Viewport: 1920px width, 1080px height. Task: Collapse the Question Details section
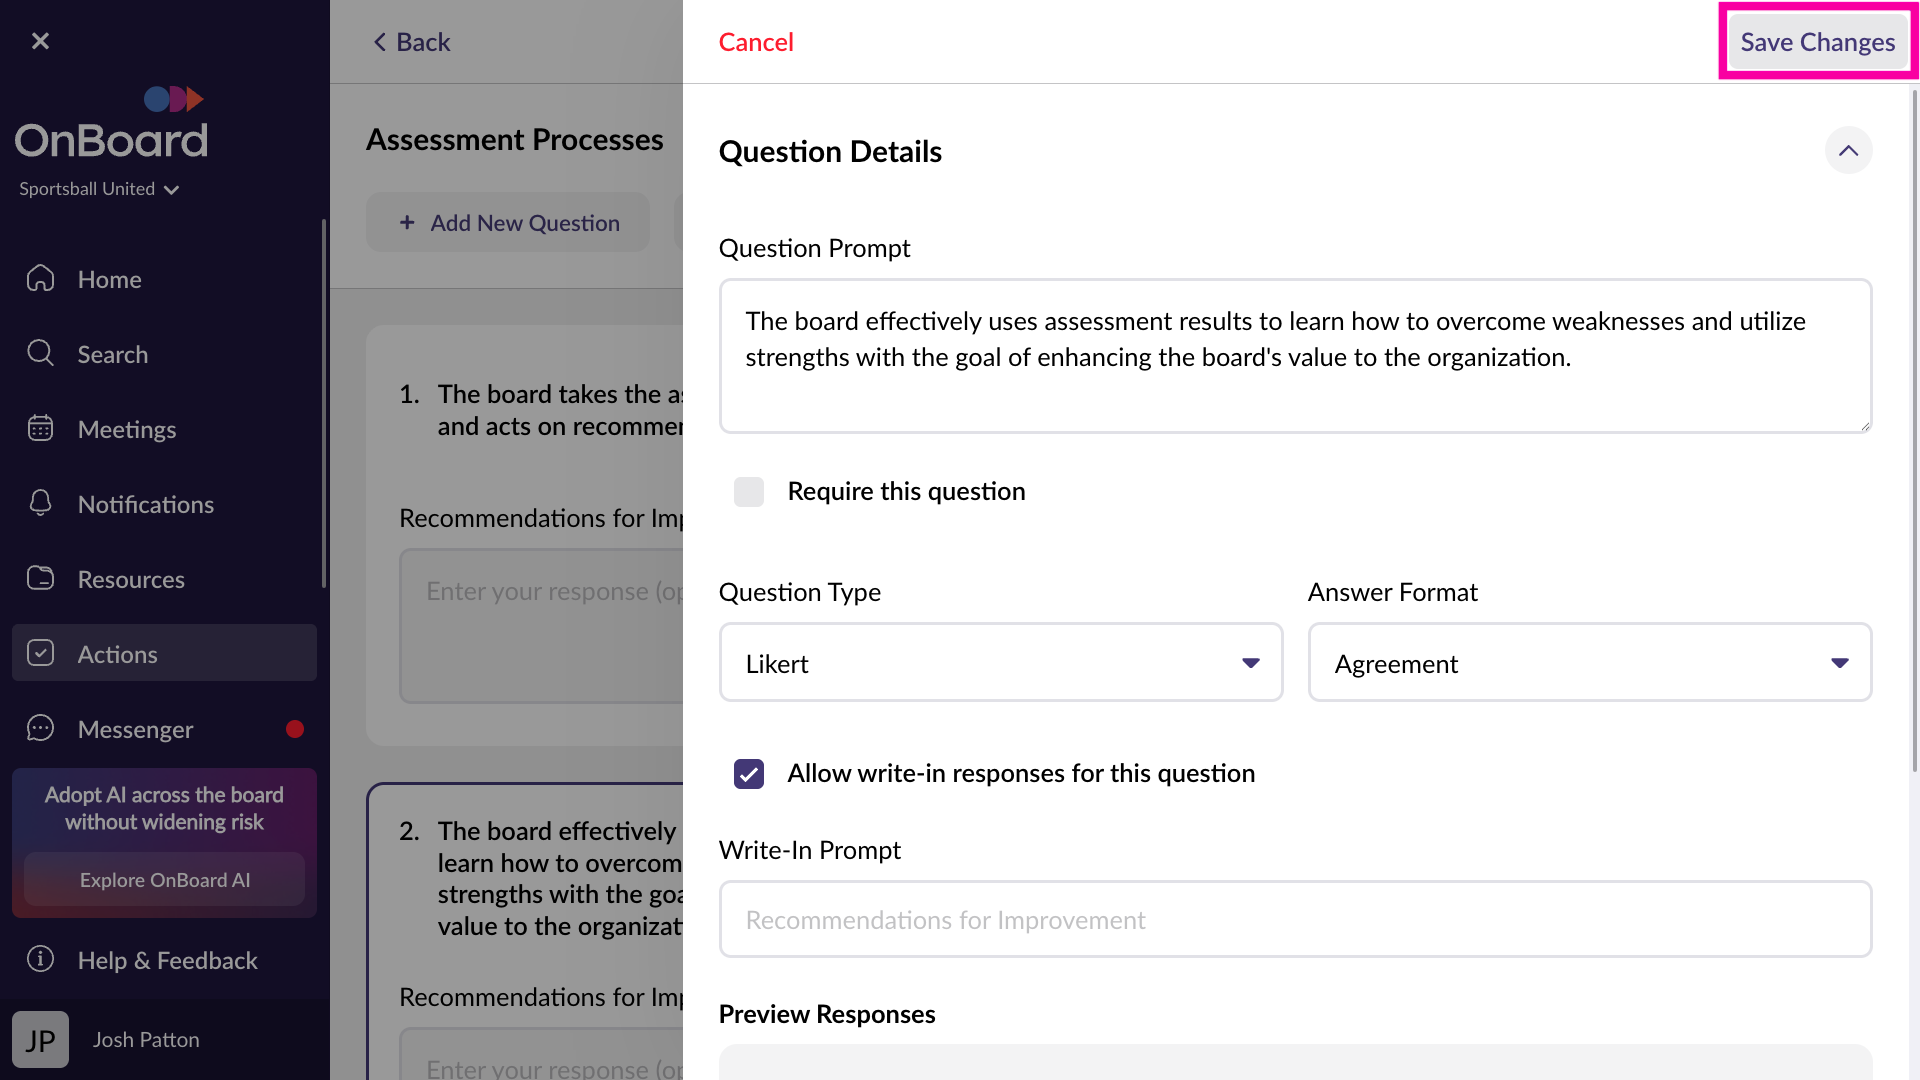(1848, 150)
